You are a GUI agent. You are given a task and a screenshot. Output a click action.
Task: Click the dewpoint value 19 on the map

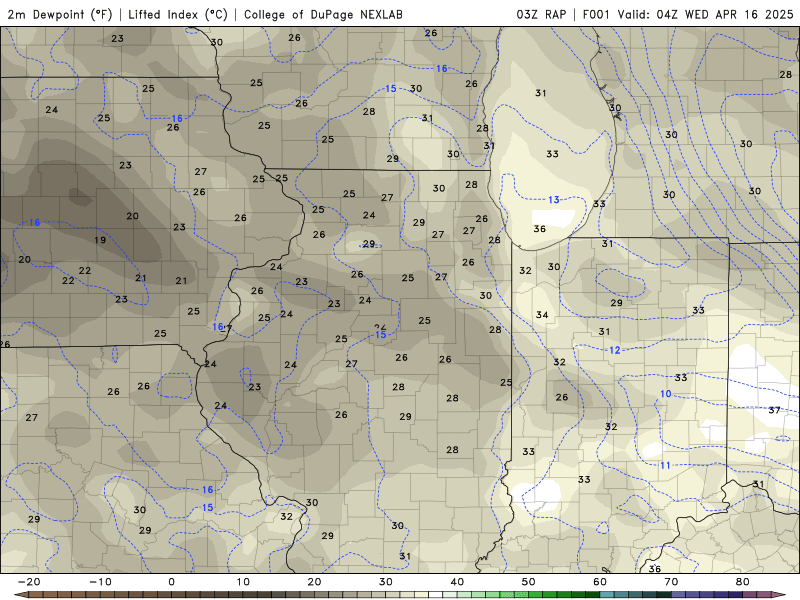point(100,240)
